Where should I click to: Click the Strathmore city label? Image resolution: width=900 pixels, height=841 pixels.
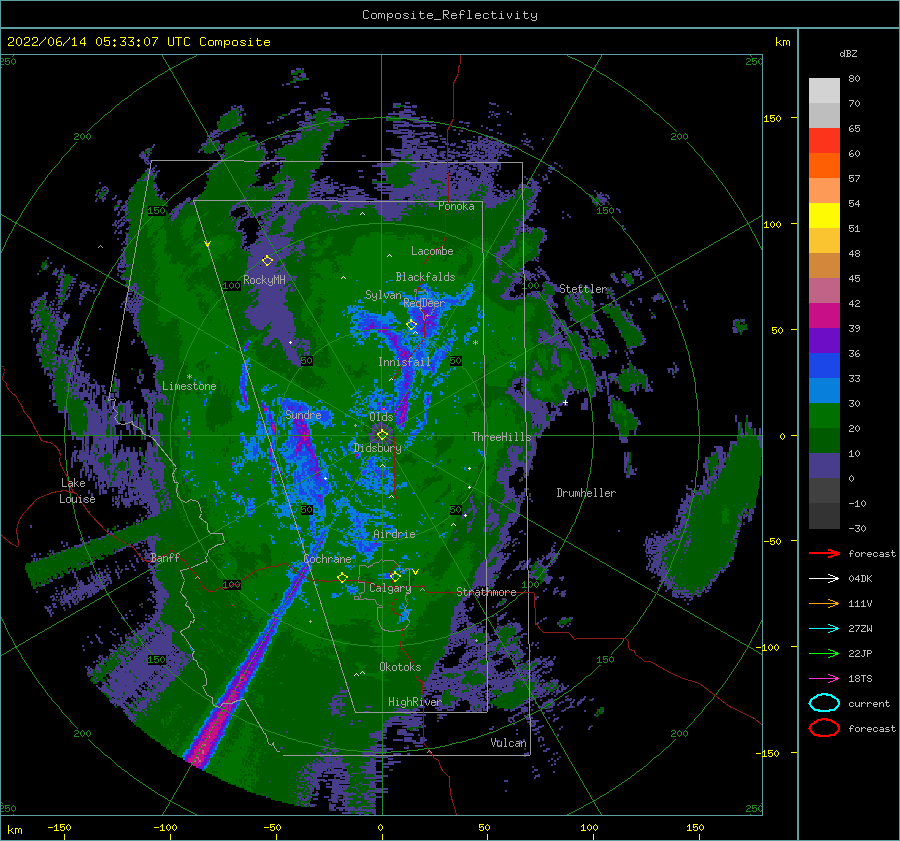(486, 592)
